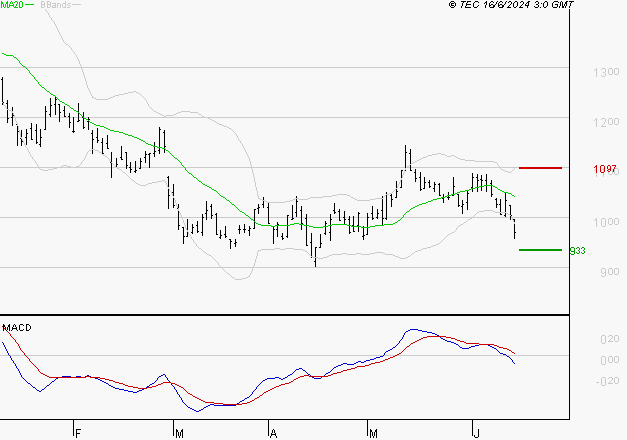Image resolution: width=627 pixels, height=440 pixels.
Task: Click the 1300 price axis label
Action: 606,72
